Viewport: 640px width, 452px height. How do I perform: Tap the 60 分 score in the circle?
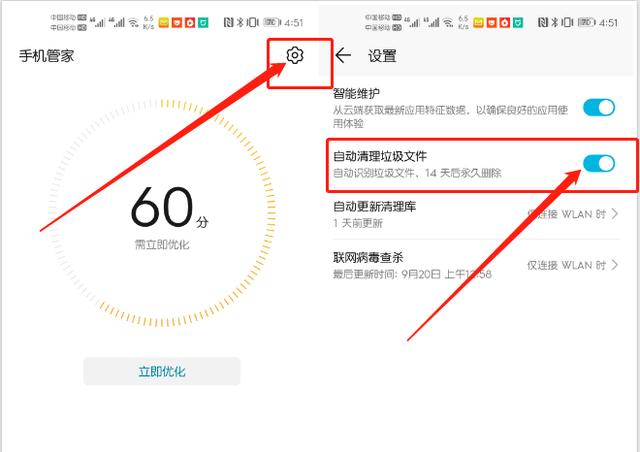pos(169,207)
